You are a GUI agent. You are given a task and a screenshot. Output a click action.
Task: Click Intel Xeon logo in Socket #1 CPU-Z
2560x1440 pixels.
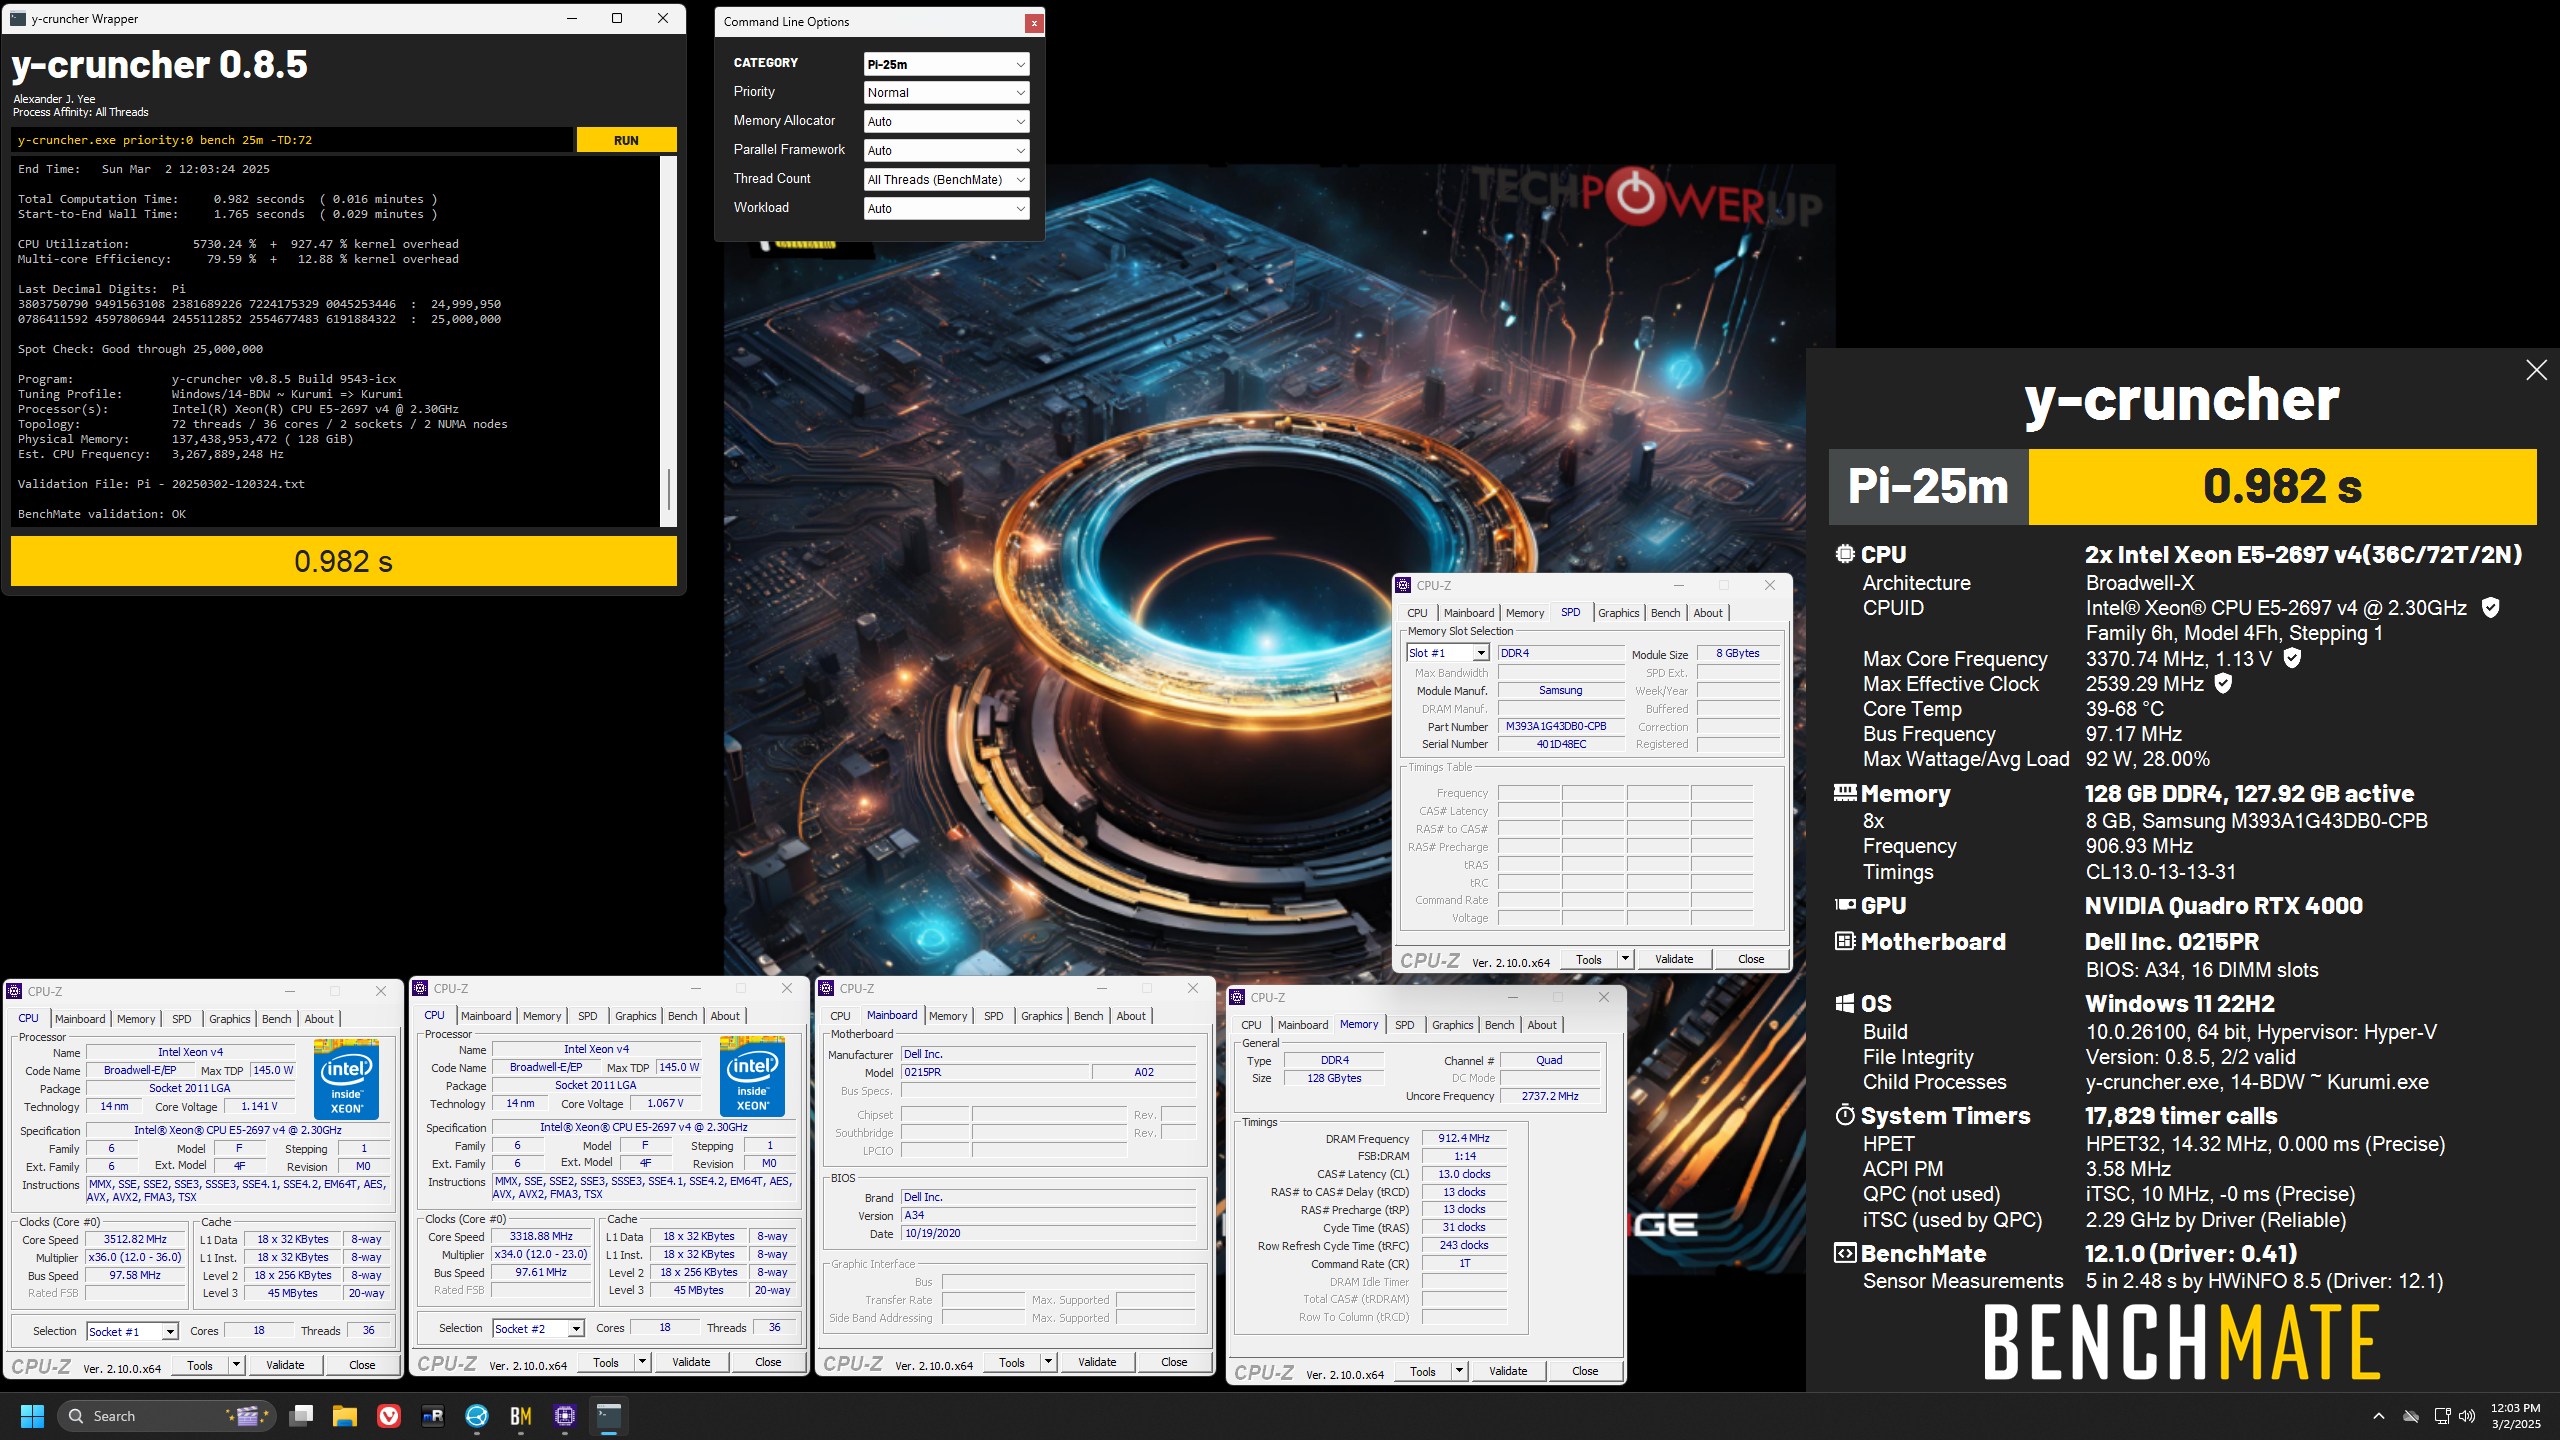point(346,1079)
